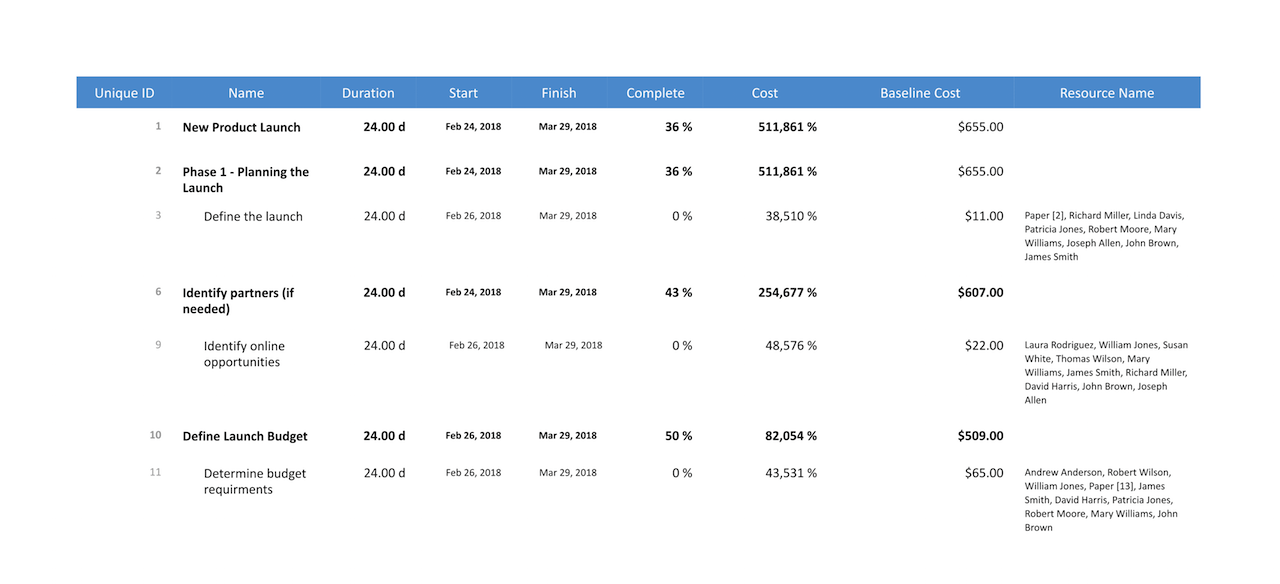This screenshot has width=1280, height=584.
Task: Select the Finish column header
Action: 559,93
